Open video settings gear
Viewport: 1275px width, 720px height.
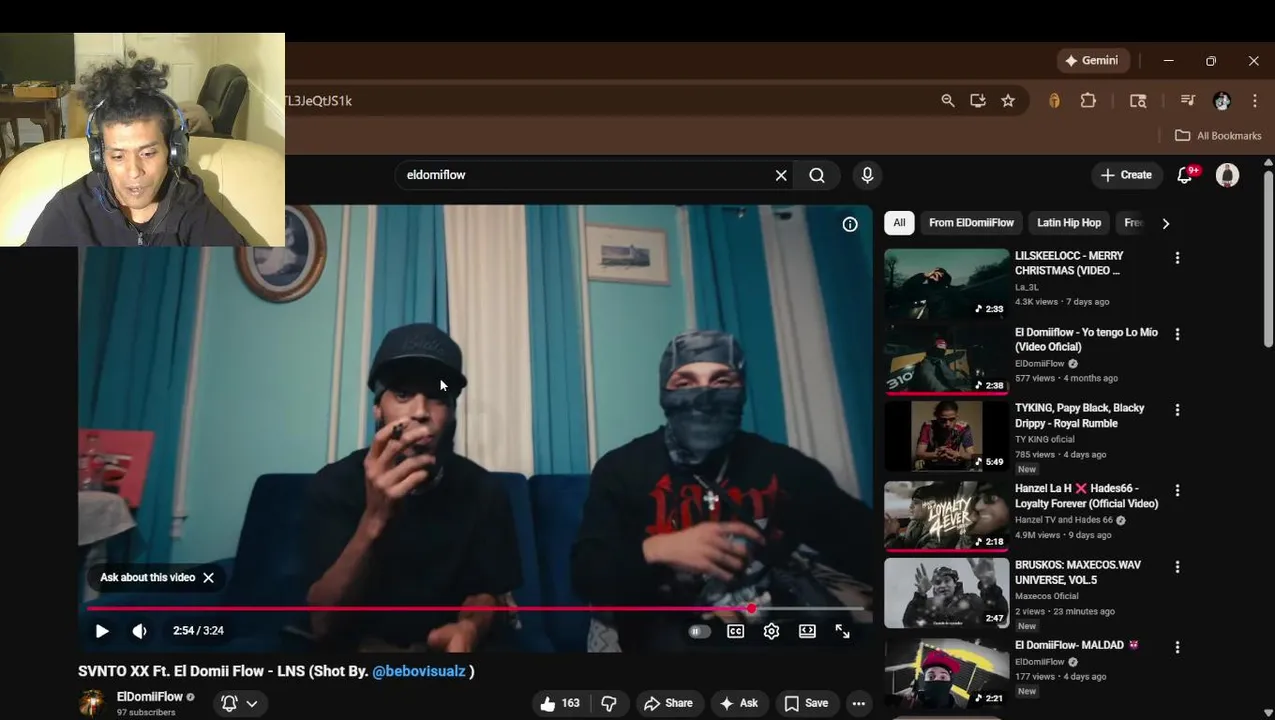click(771, 631)
